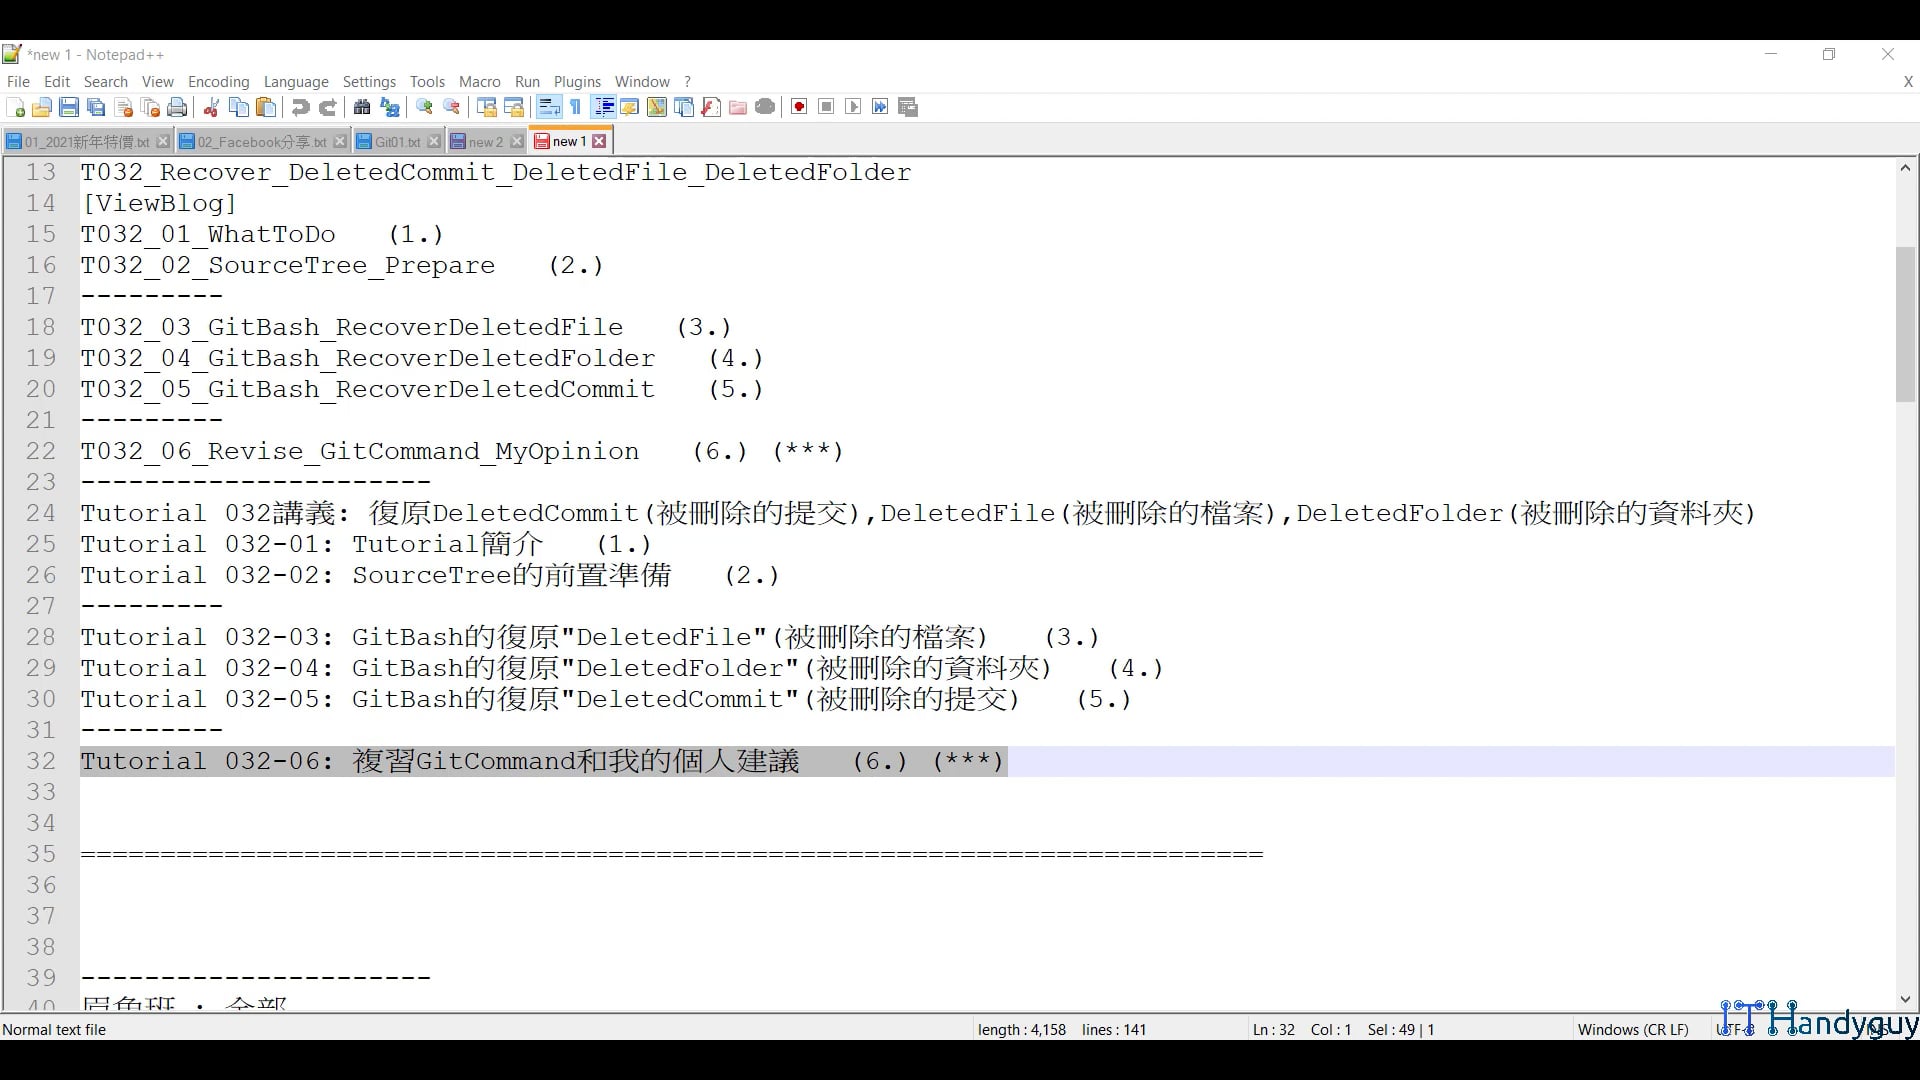The image size is (1920, 1080).
Task: Print the current document
Action: (177, 107)
